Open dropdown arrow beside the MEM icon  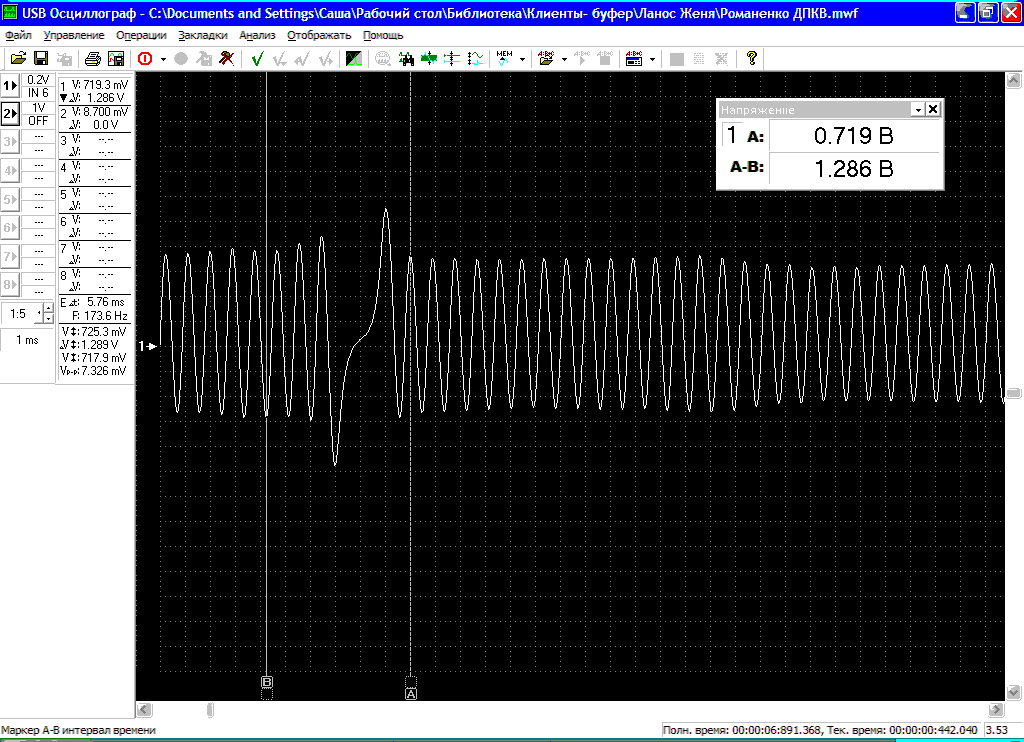click(x=522, y=59)
